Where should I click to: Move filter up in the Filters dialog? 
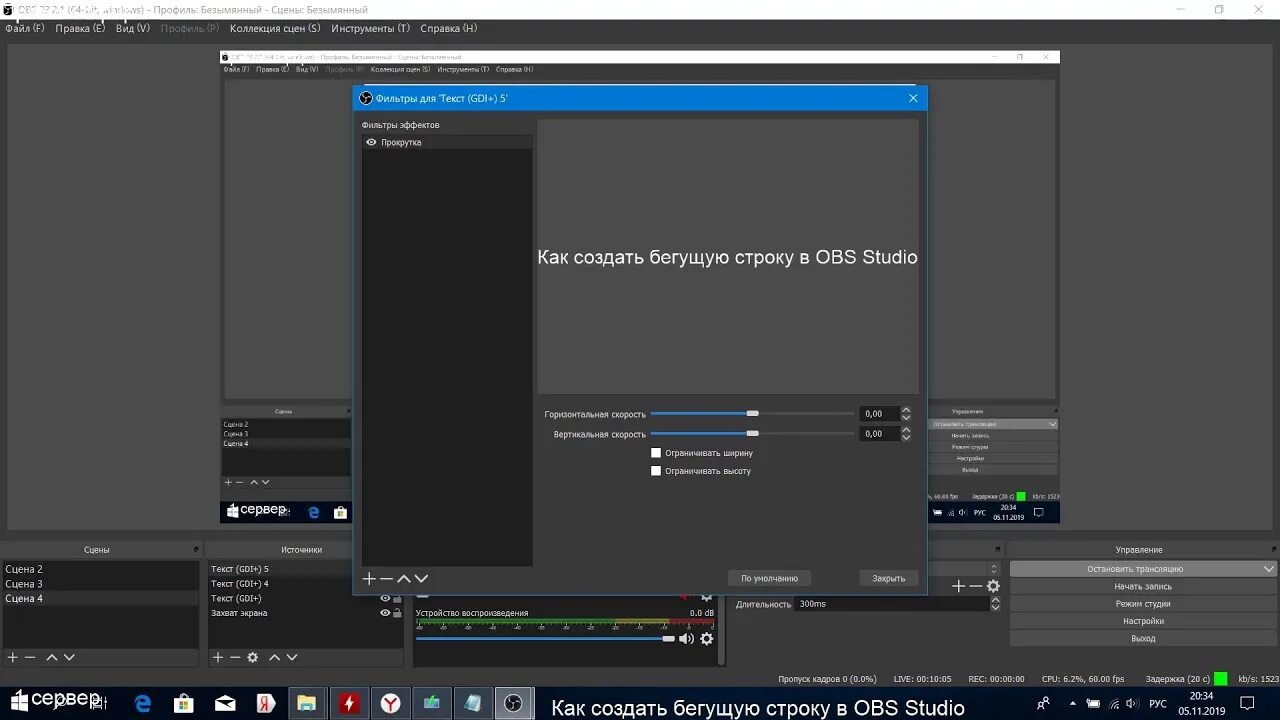404,579
